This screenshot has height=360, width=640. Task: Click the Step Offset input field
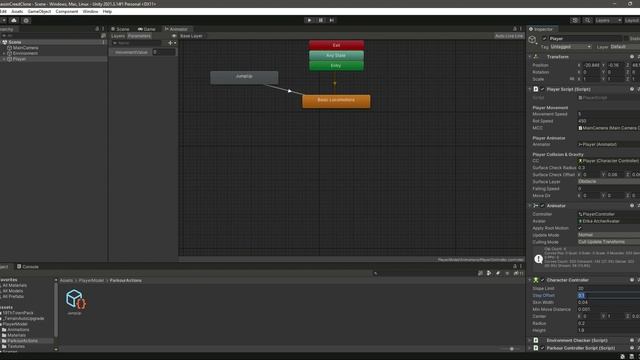click(x=609, y=296)
